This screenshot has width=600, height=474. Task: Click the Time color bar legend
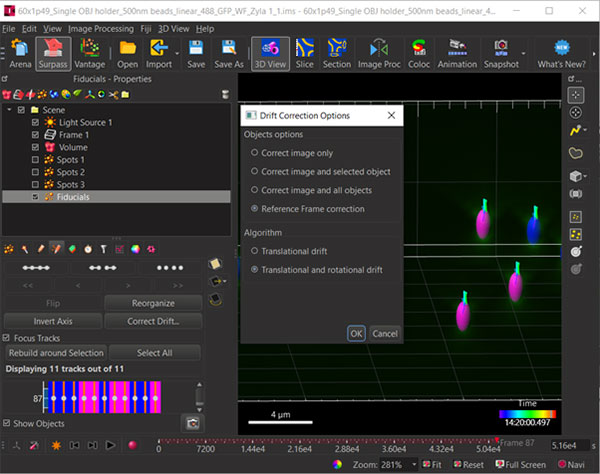(x=527, y=414)
